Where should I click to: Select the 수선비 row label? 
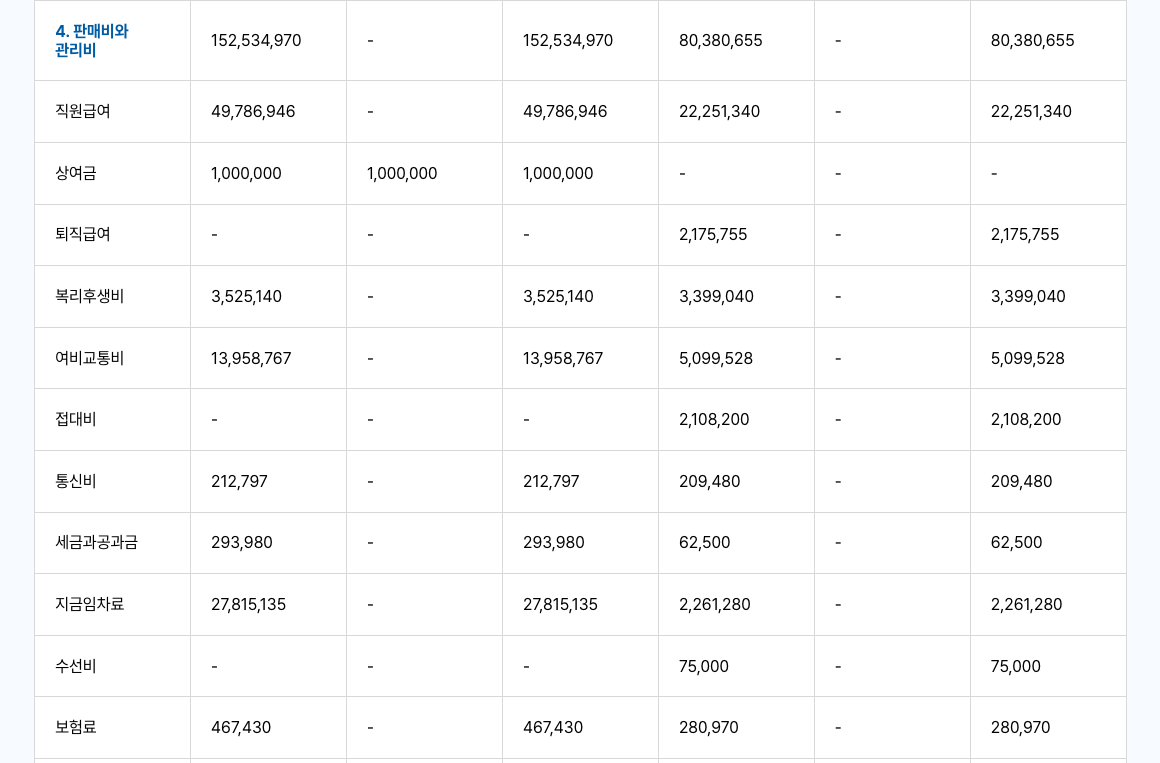point(76,666)
